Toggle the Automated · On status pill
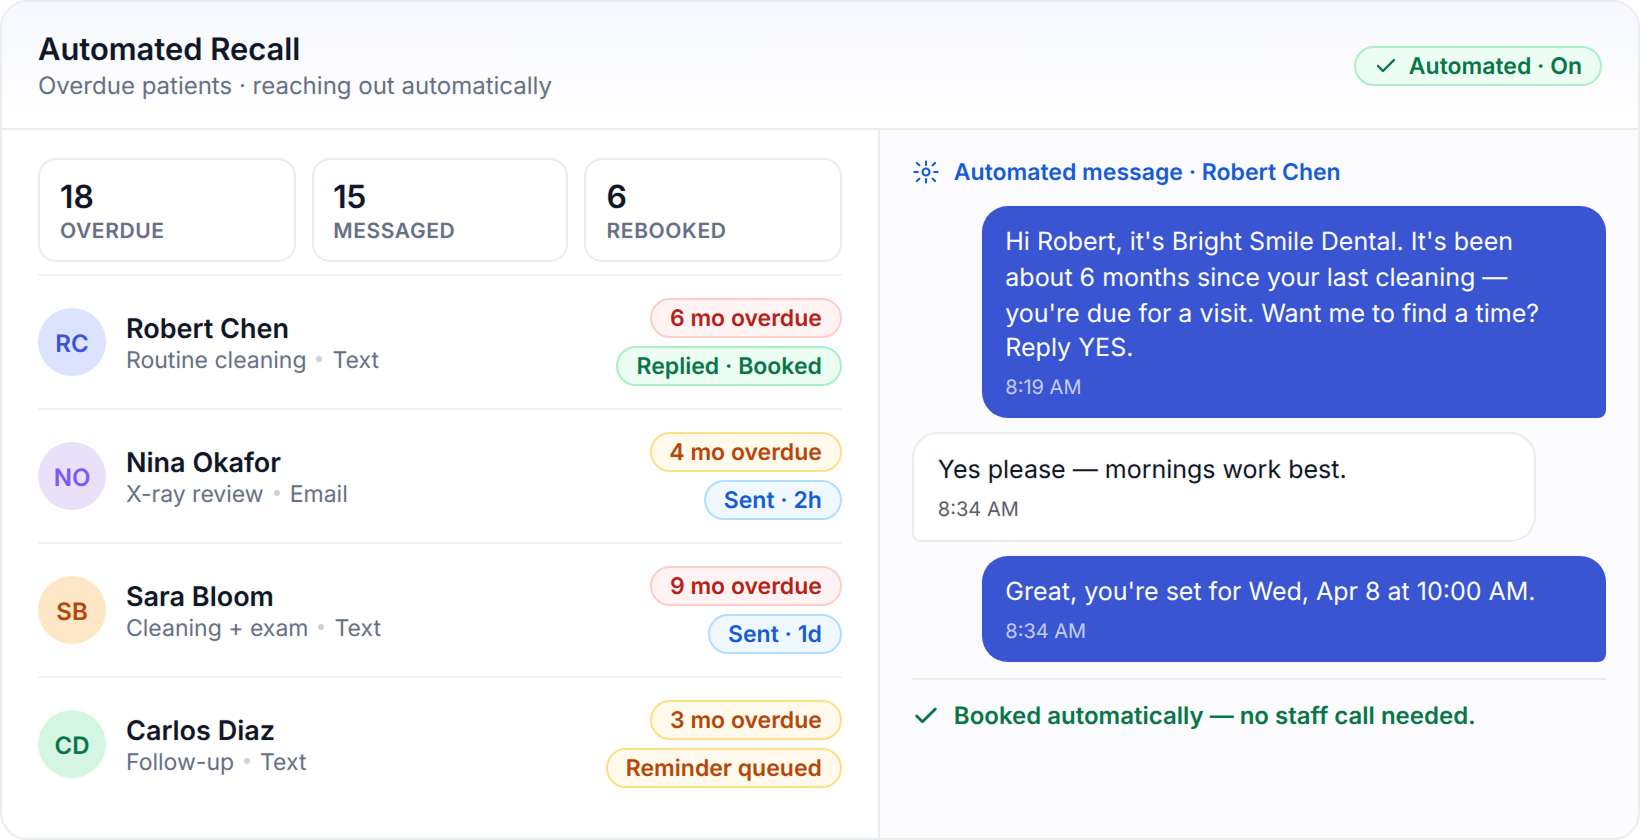Screen dimensions: 1640x840 [1478, 66]
